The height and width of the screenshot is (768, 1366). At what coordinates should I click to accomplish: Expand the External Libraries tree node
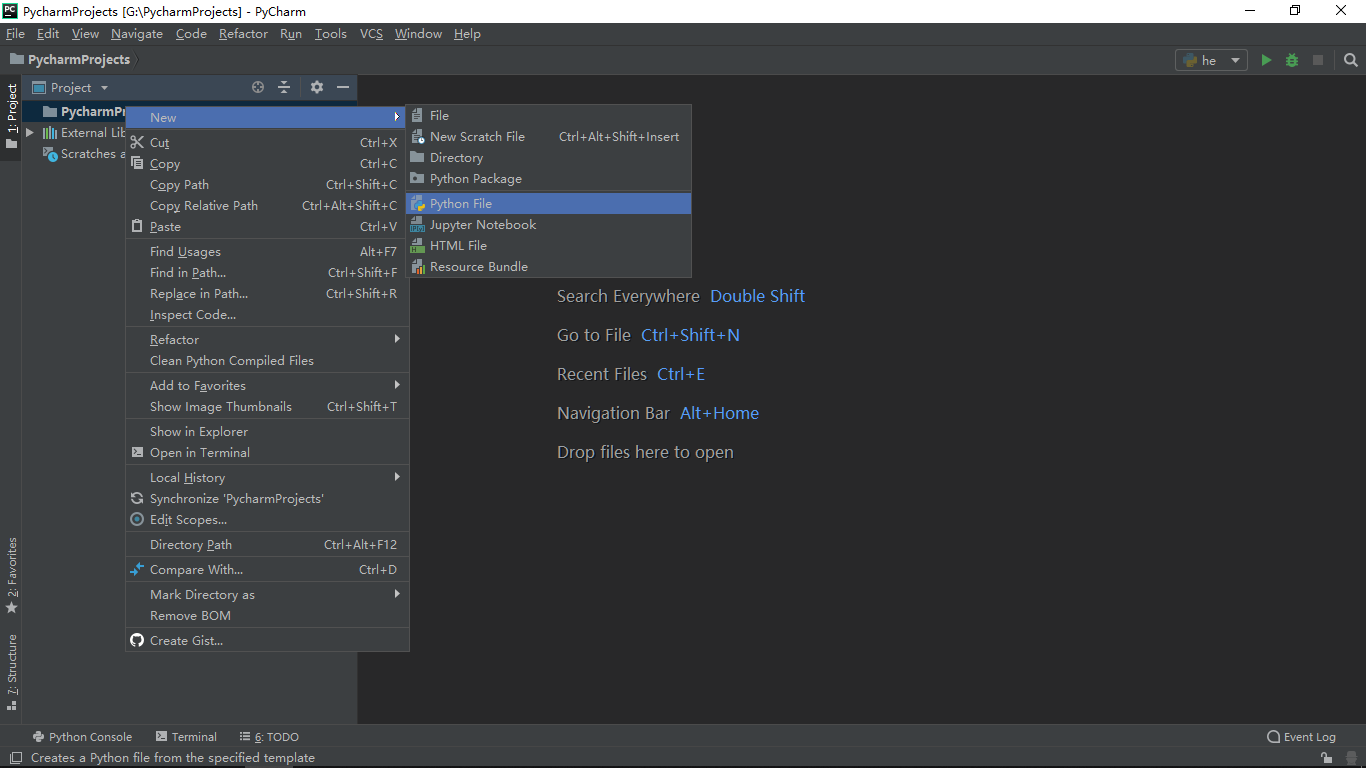click(x=30, y=132)
